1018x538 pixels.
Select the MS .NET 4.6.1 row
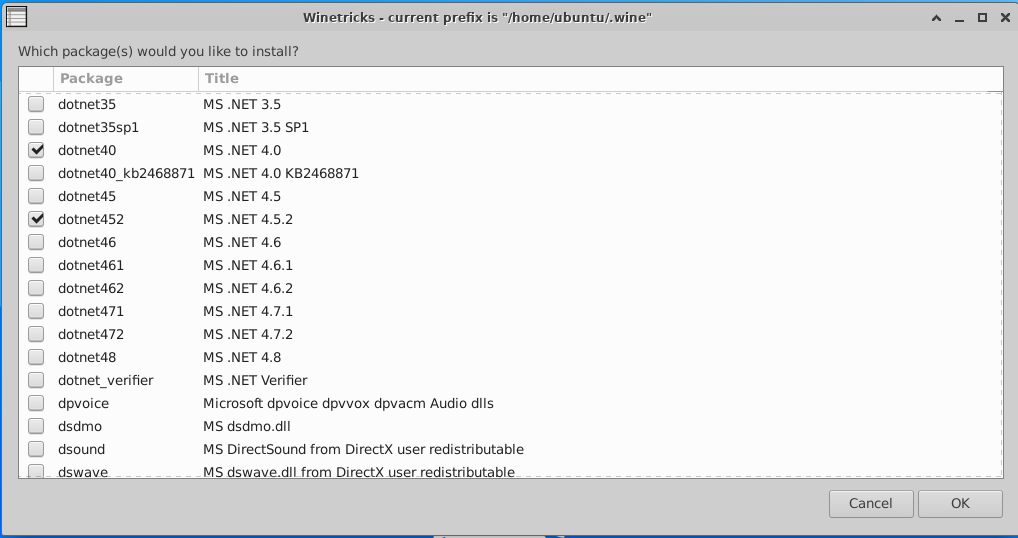(x=510, y=265)
